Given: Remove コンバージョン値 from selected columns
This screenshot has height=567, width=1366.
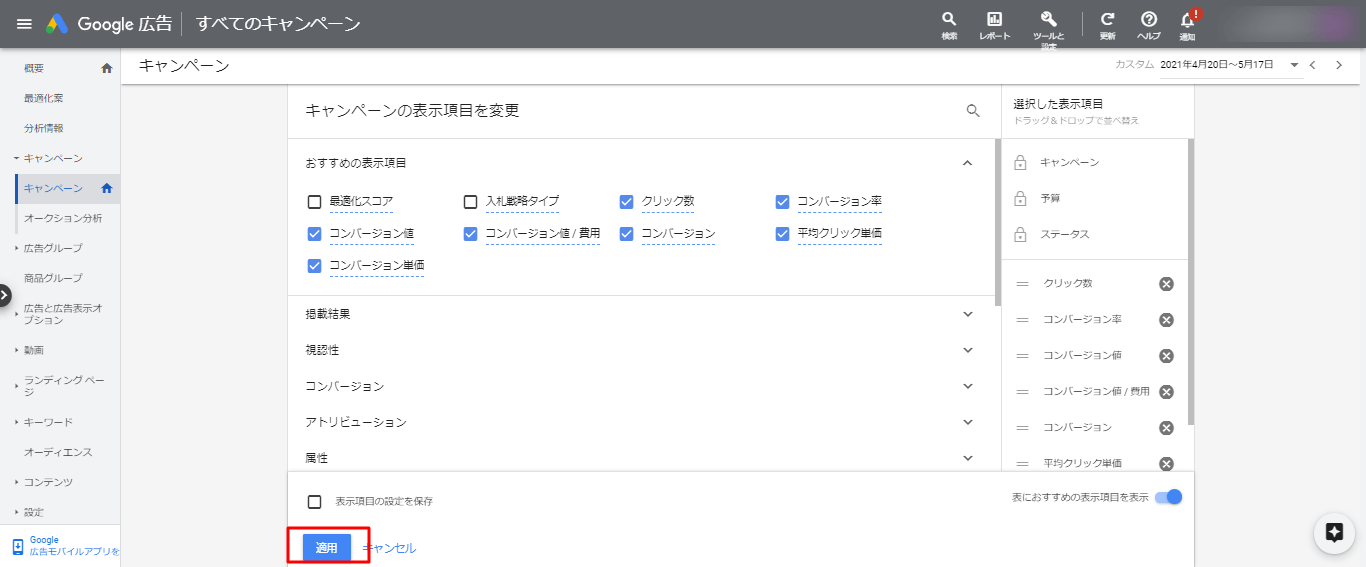Looking at the screenshot, I should [1166, 356].
